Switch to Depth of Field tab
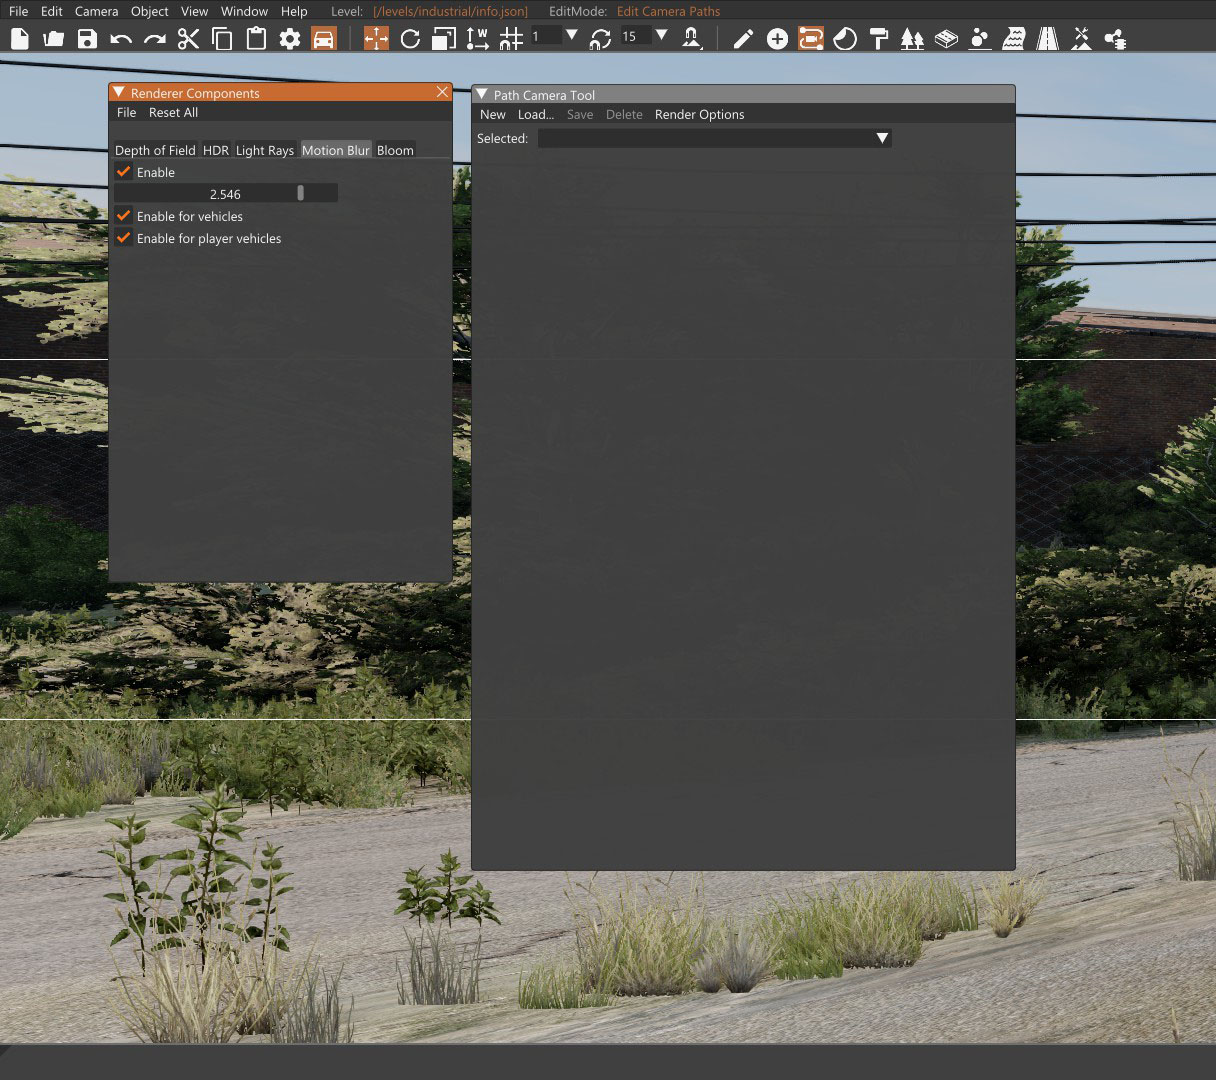 [x=155, y=150]
